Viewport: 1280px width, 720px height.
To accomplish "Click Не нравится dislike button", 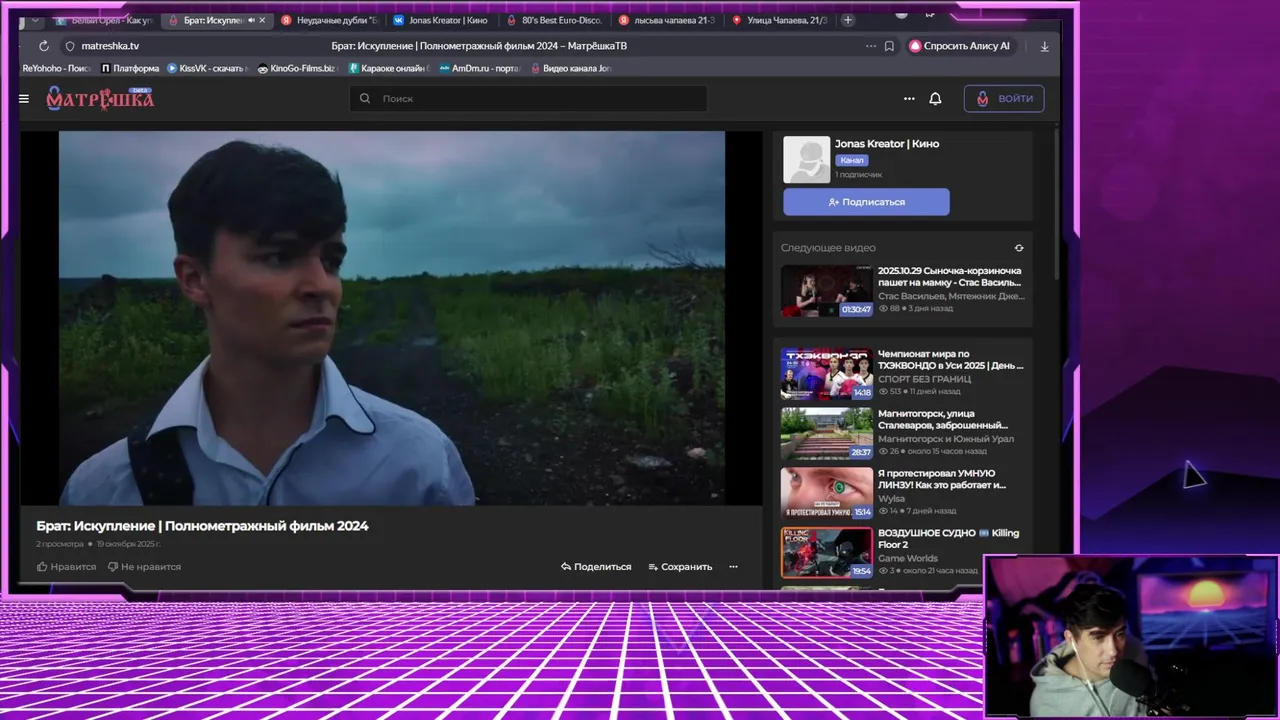I will (x=144, y=567).
